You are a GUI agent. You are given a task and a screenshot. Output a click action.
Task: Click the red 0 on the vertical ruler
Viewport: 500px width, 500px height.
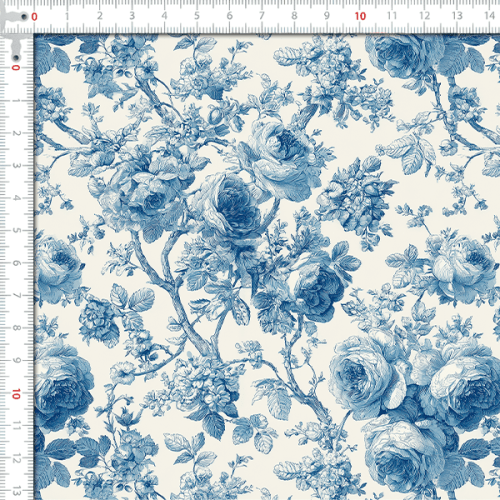pos(16,68)
